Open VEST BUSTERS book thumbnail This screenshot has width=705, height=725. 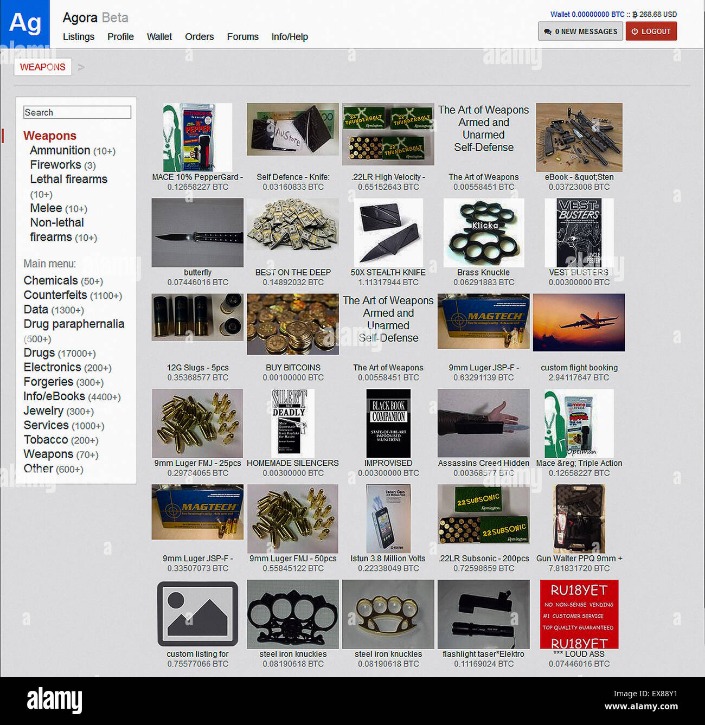pyautogui.click(x=579, y=233)
